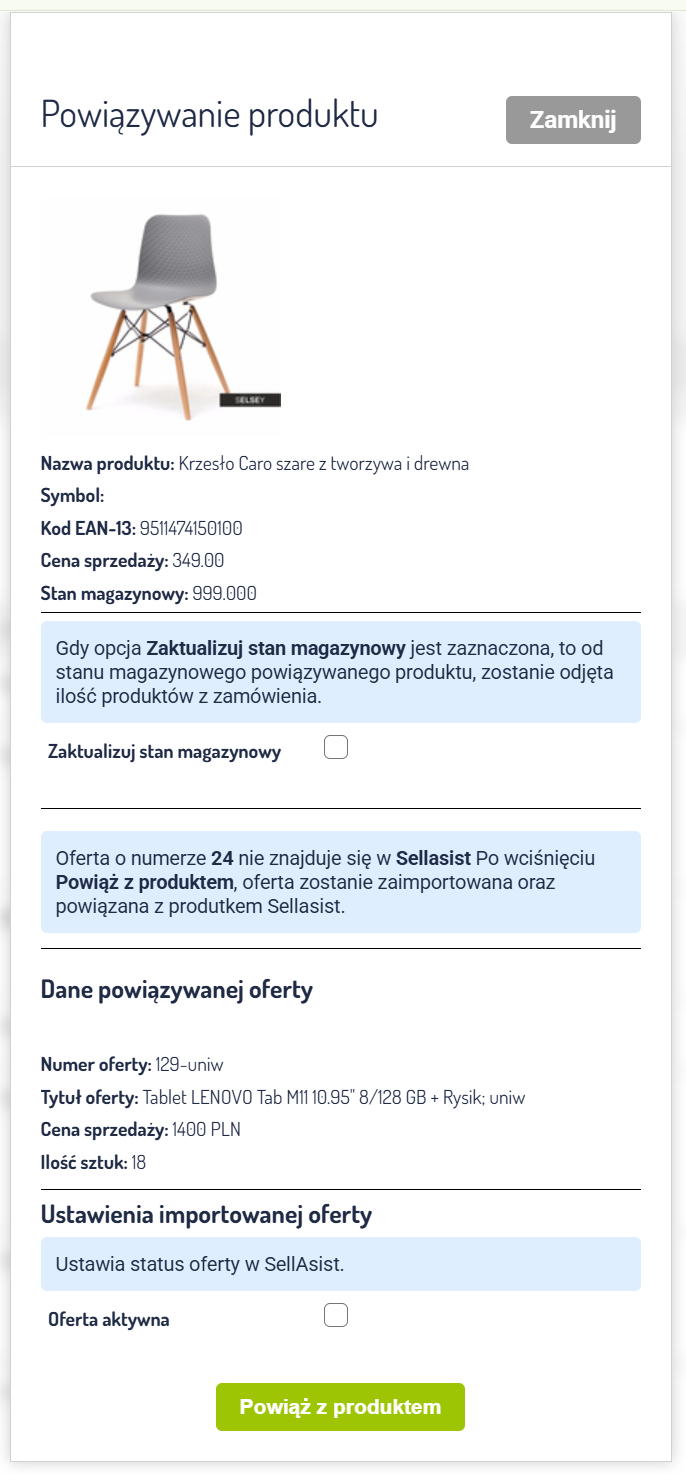The width and height of the screenshot is (686, 1474).
Task: Click the offer price 1400 PLN
Action: coord(206,1130)
